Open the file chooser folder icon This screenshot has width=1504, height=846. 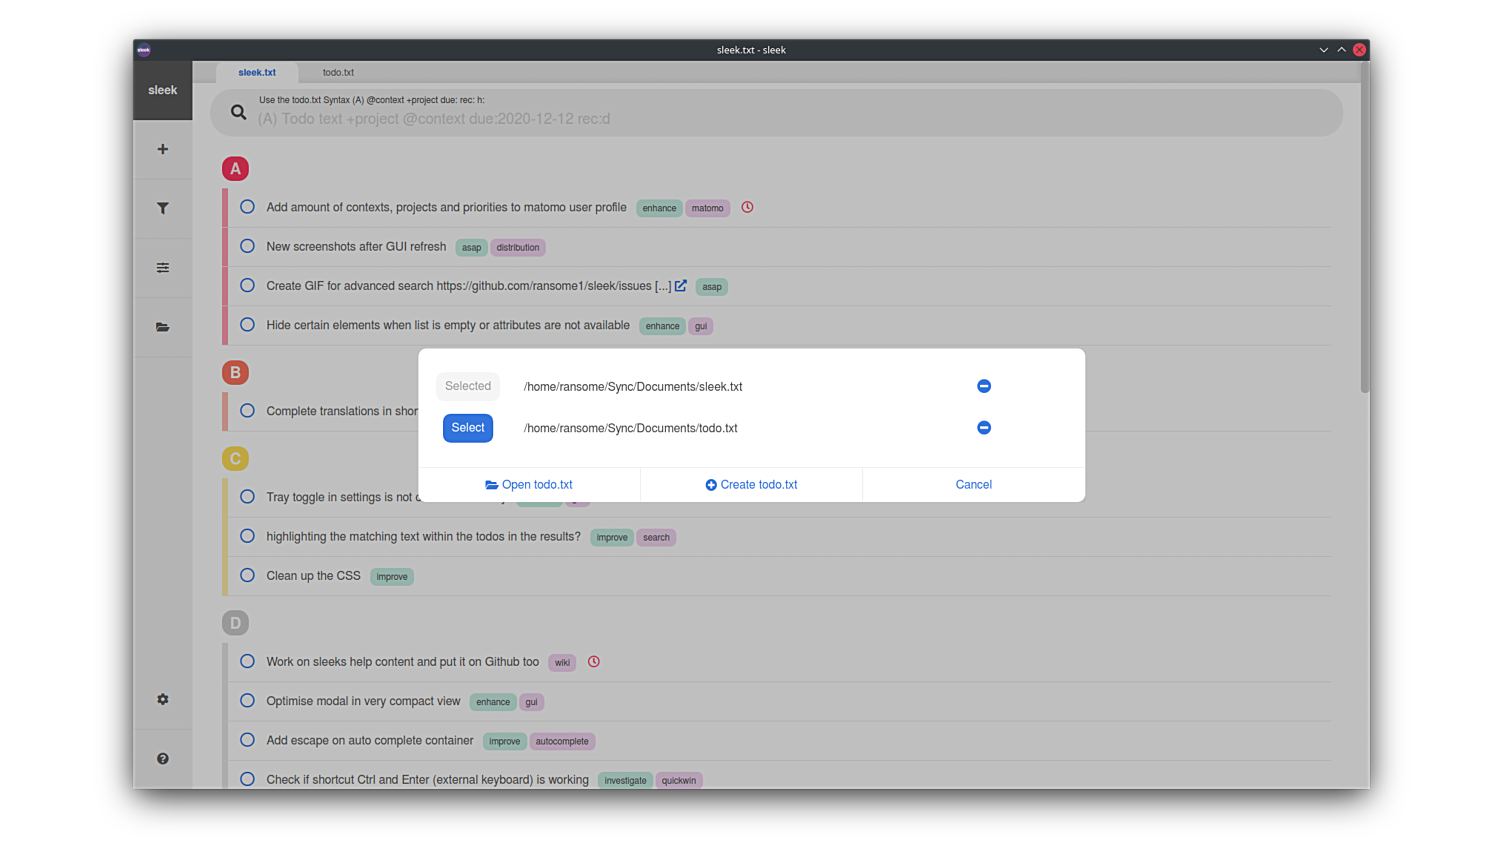point(162,327)
